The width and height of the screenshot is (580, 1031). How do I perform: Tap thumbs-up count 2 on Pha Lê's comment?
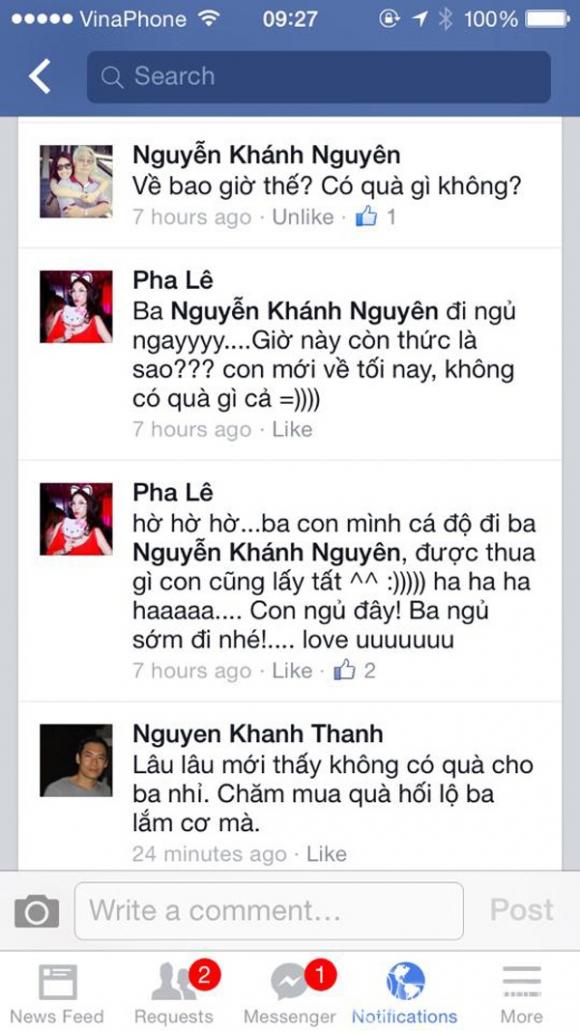(354, 671)
